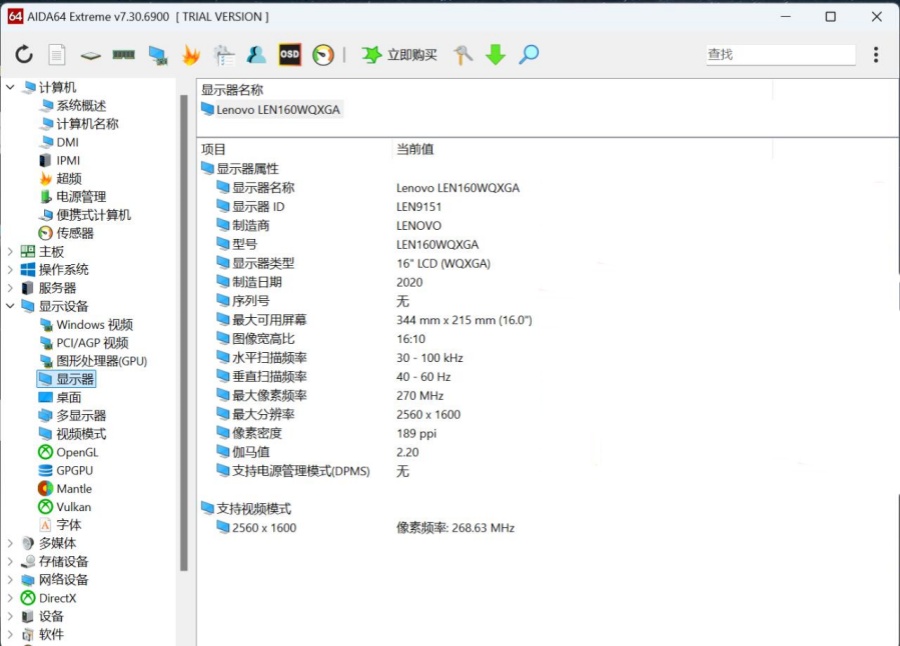Expand the 服务器 tree node
The width and height of the screenshot is (900, 646).
pyautogui.click(x=10, y=288)
